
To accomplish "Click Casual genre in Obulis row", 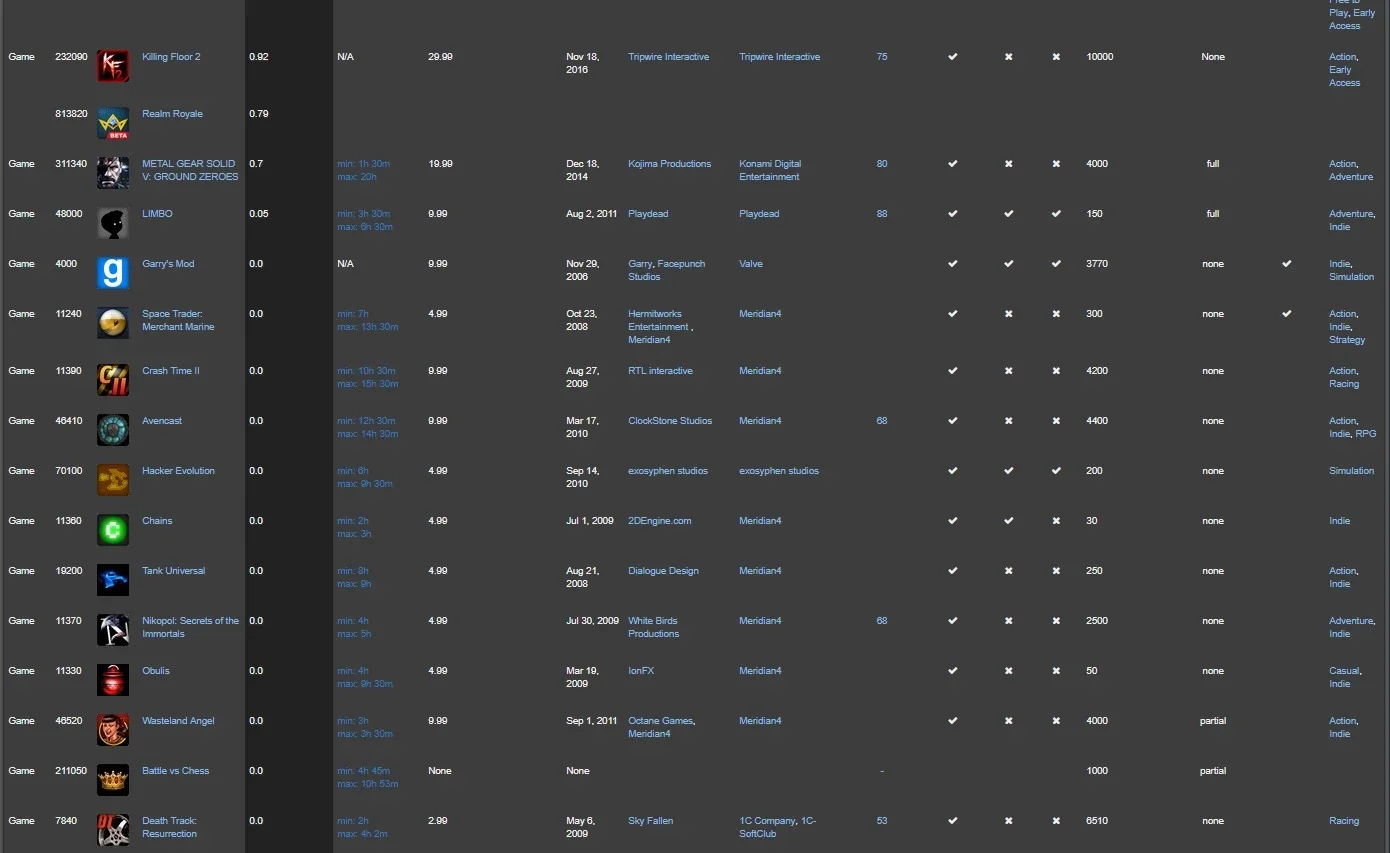I will [x=1344, y=671].
